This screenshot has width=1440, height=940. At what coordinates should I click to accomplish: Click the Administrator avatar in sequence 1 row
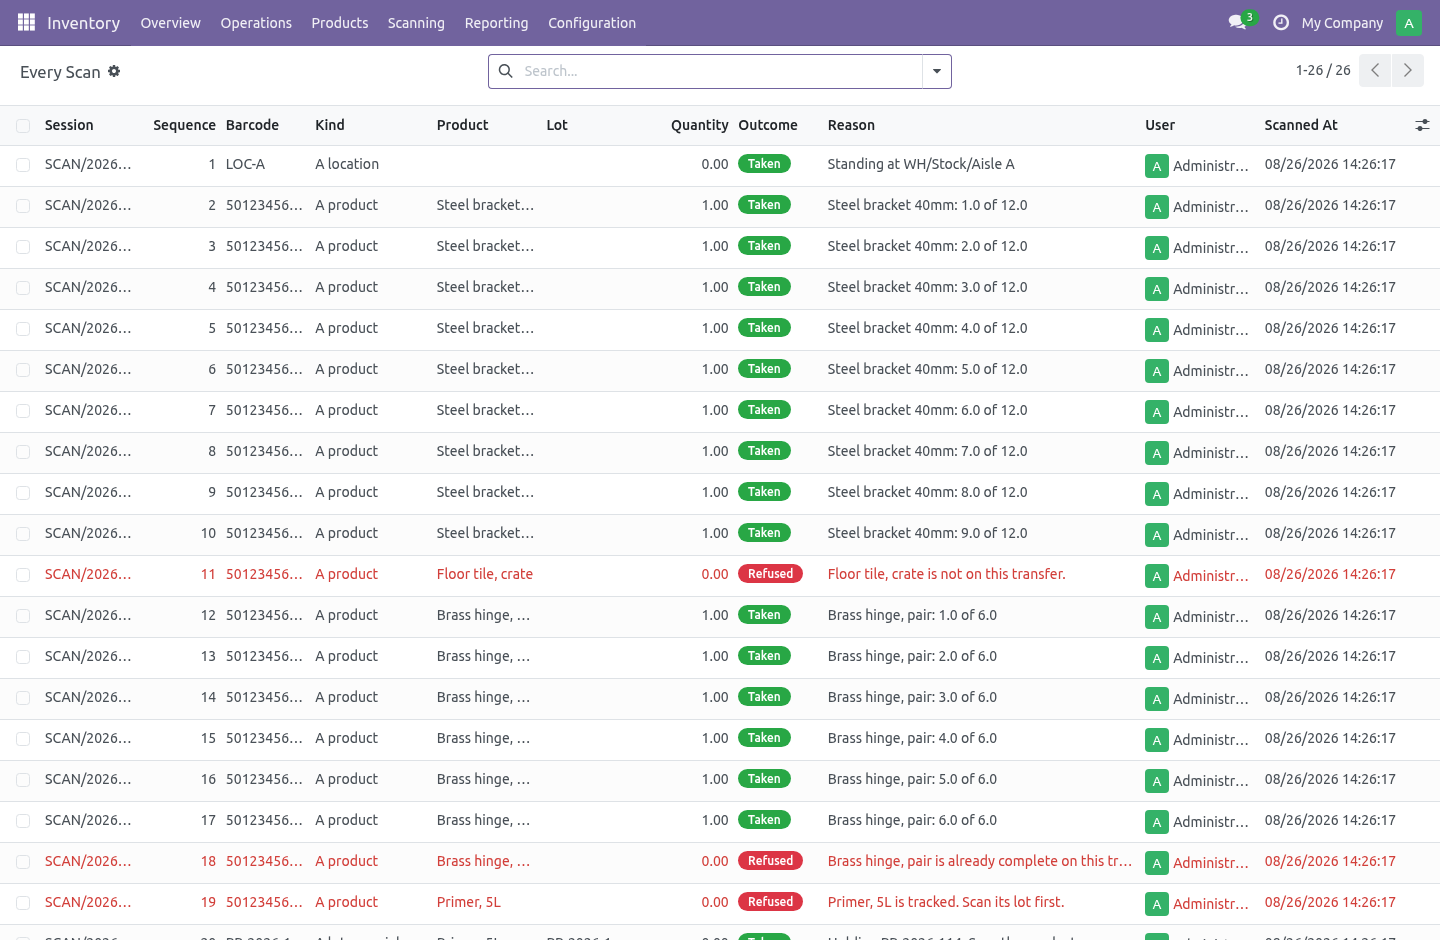click(x=1157, y=166)
